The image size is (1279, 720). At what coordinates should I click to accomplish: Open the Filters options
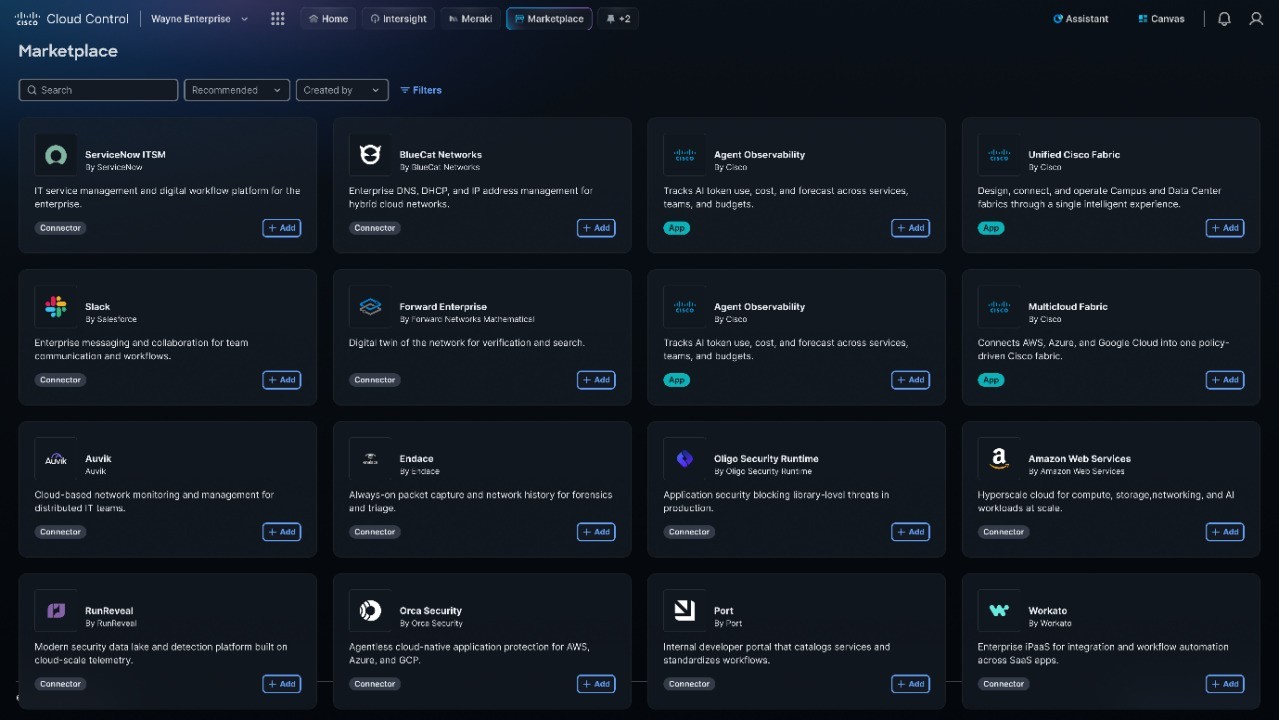pyautogui.click(x=421, y=90)
